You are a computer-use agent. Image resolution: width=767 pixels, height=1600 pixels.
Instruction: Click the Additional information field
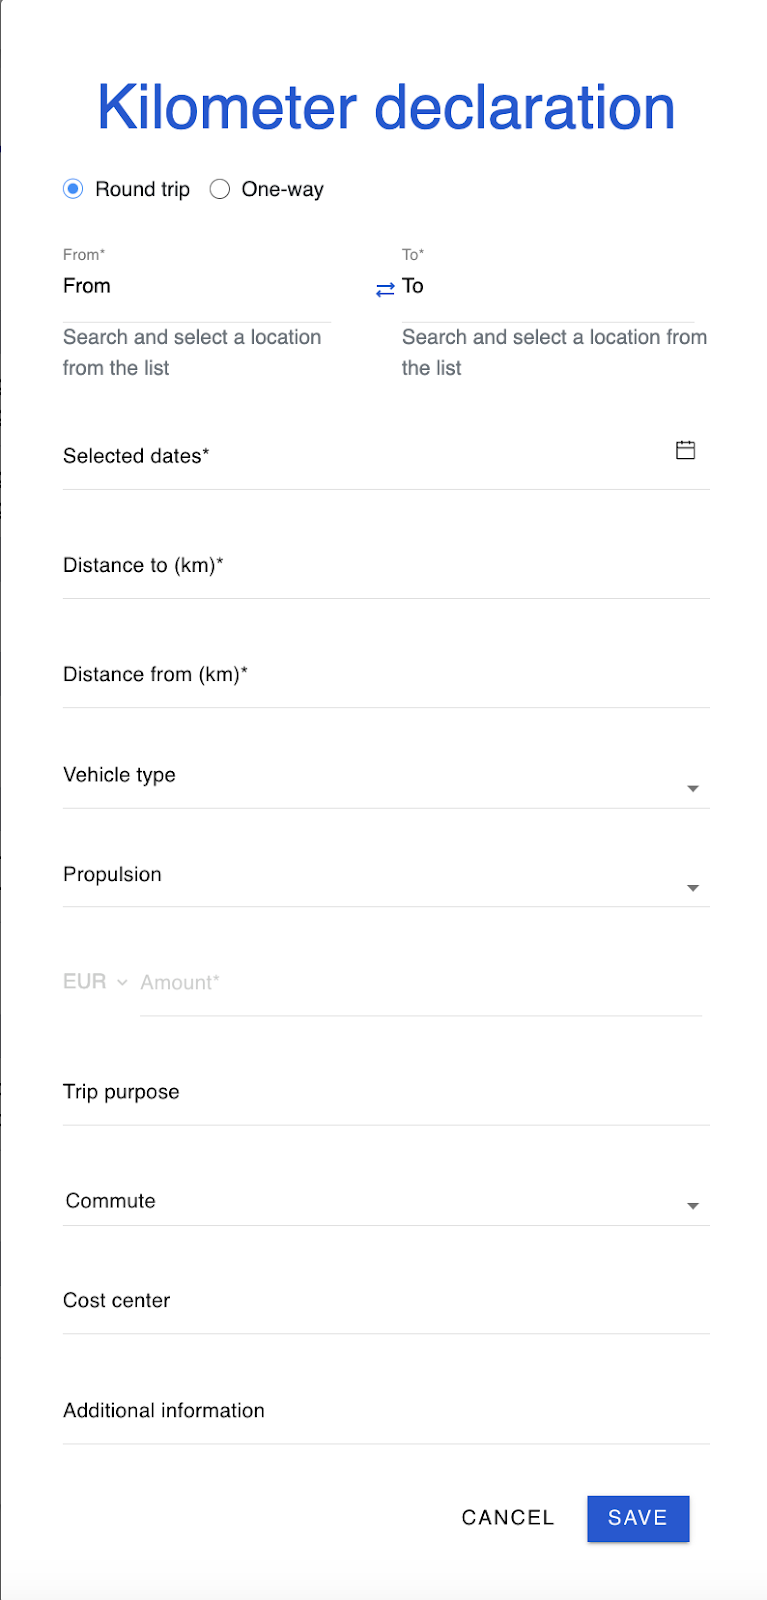386,1411
